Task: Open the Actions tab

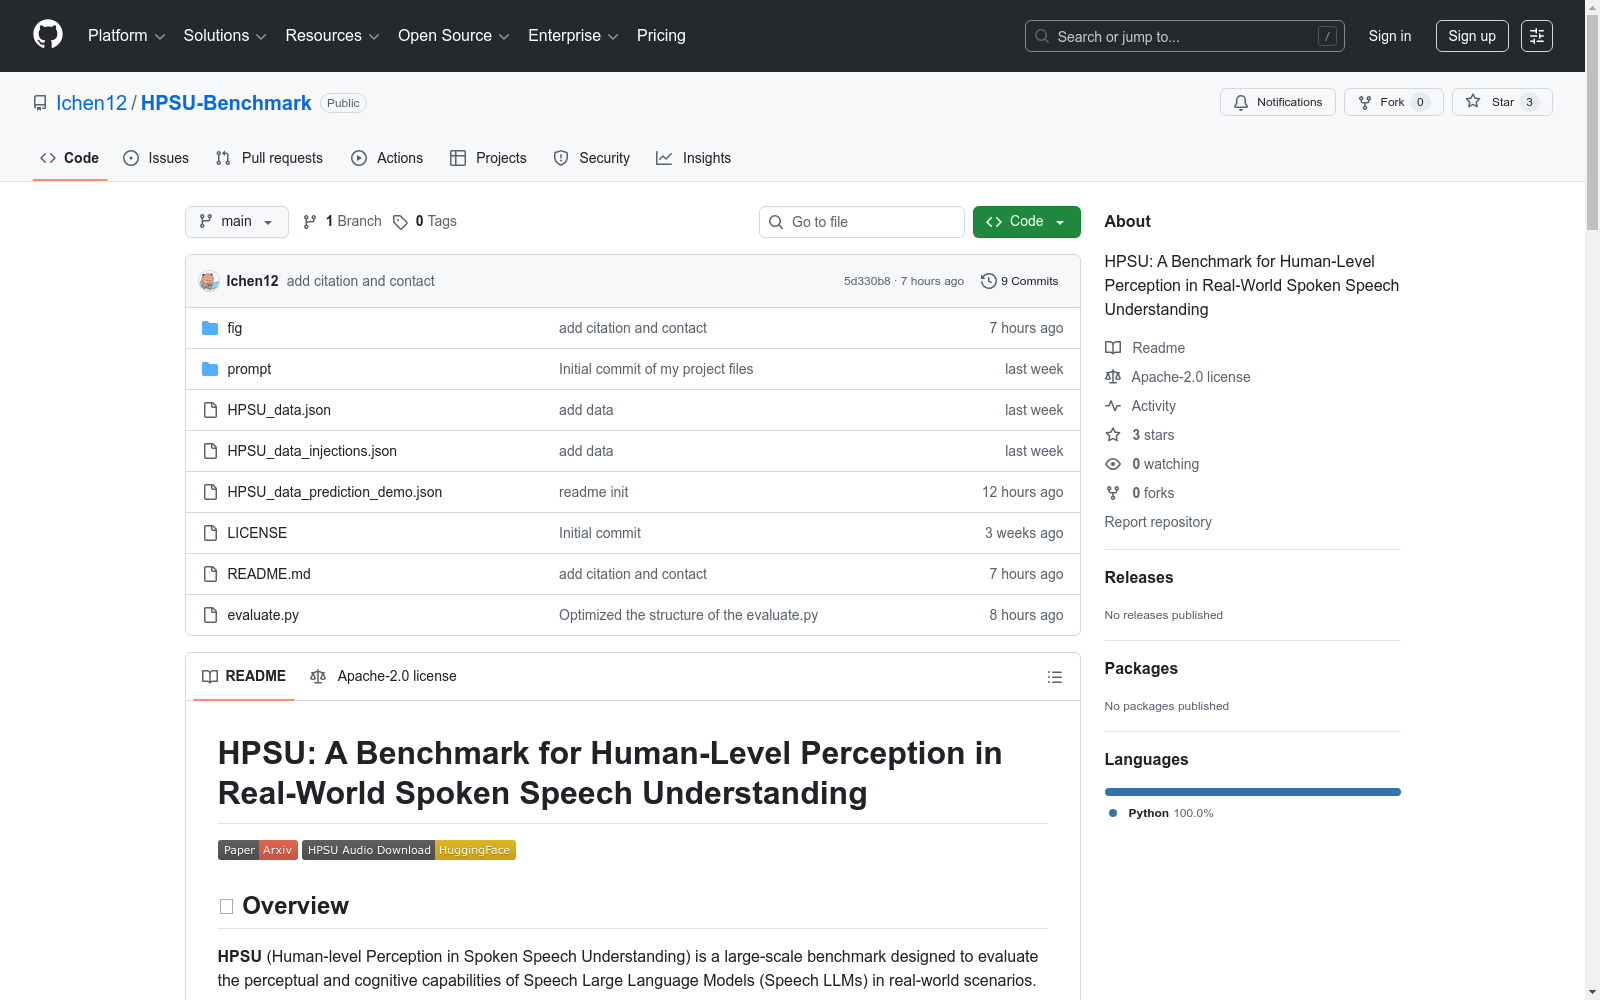Action: 387,158
